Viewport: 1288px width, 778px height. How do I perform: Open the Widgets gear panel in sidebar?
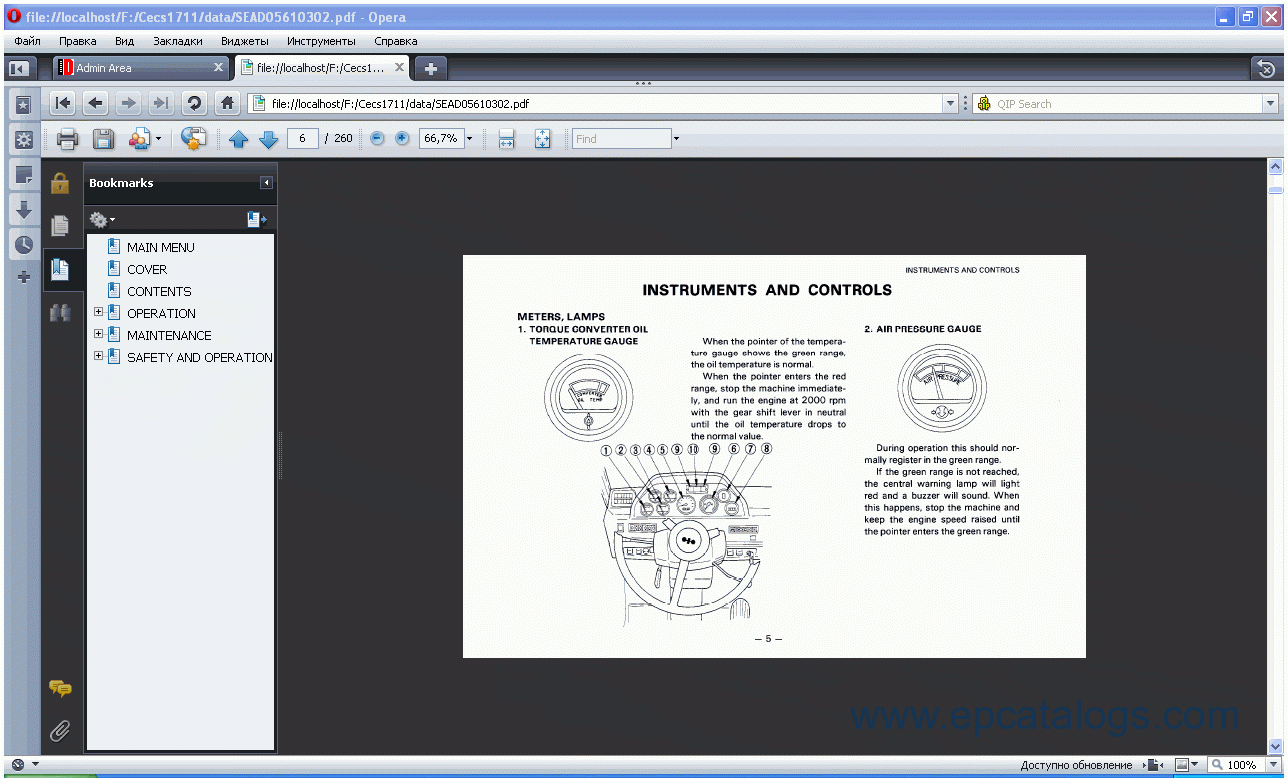[24, 139]
